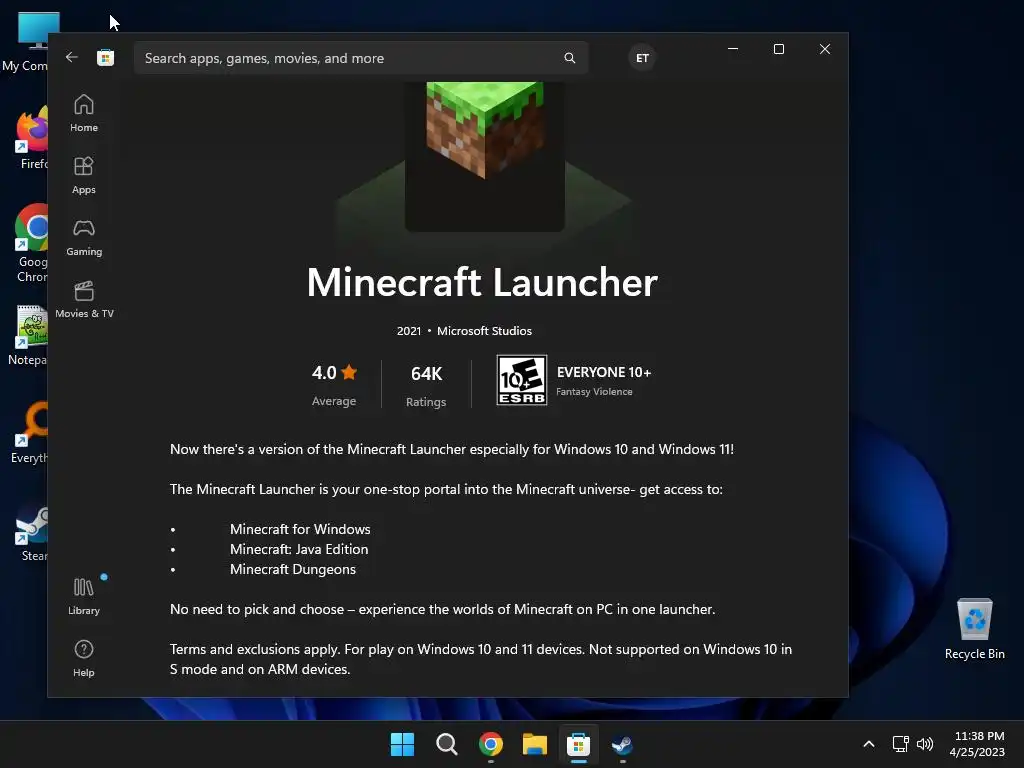
Task: Click the 'Minecraft Launcher' title text
Action: 482,282
